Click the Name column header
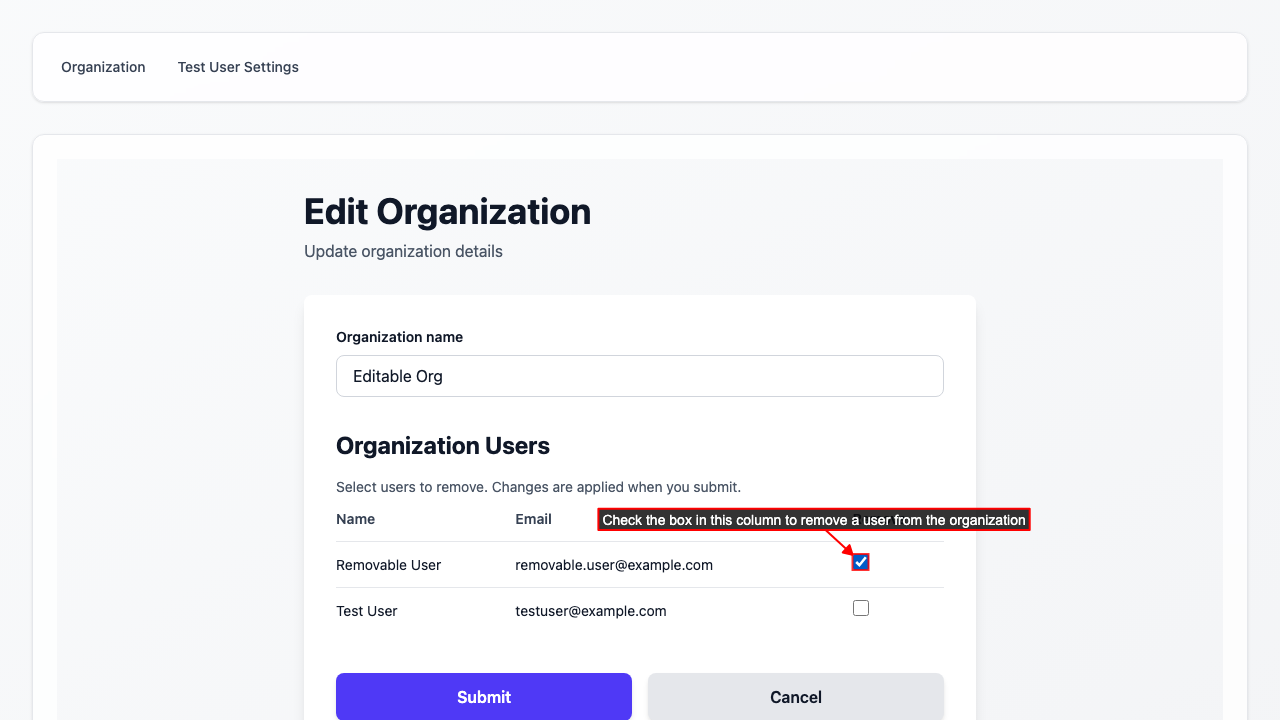 click(x=355, y=519)
